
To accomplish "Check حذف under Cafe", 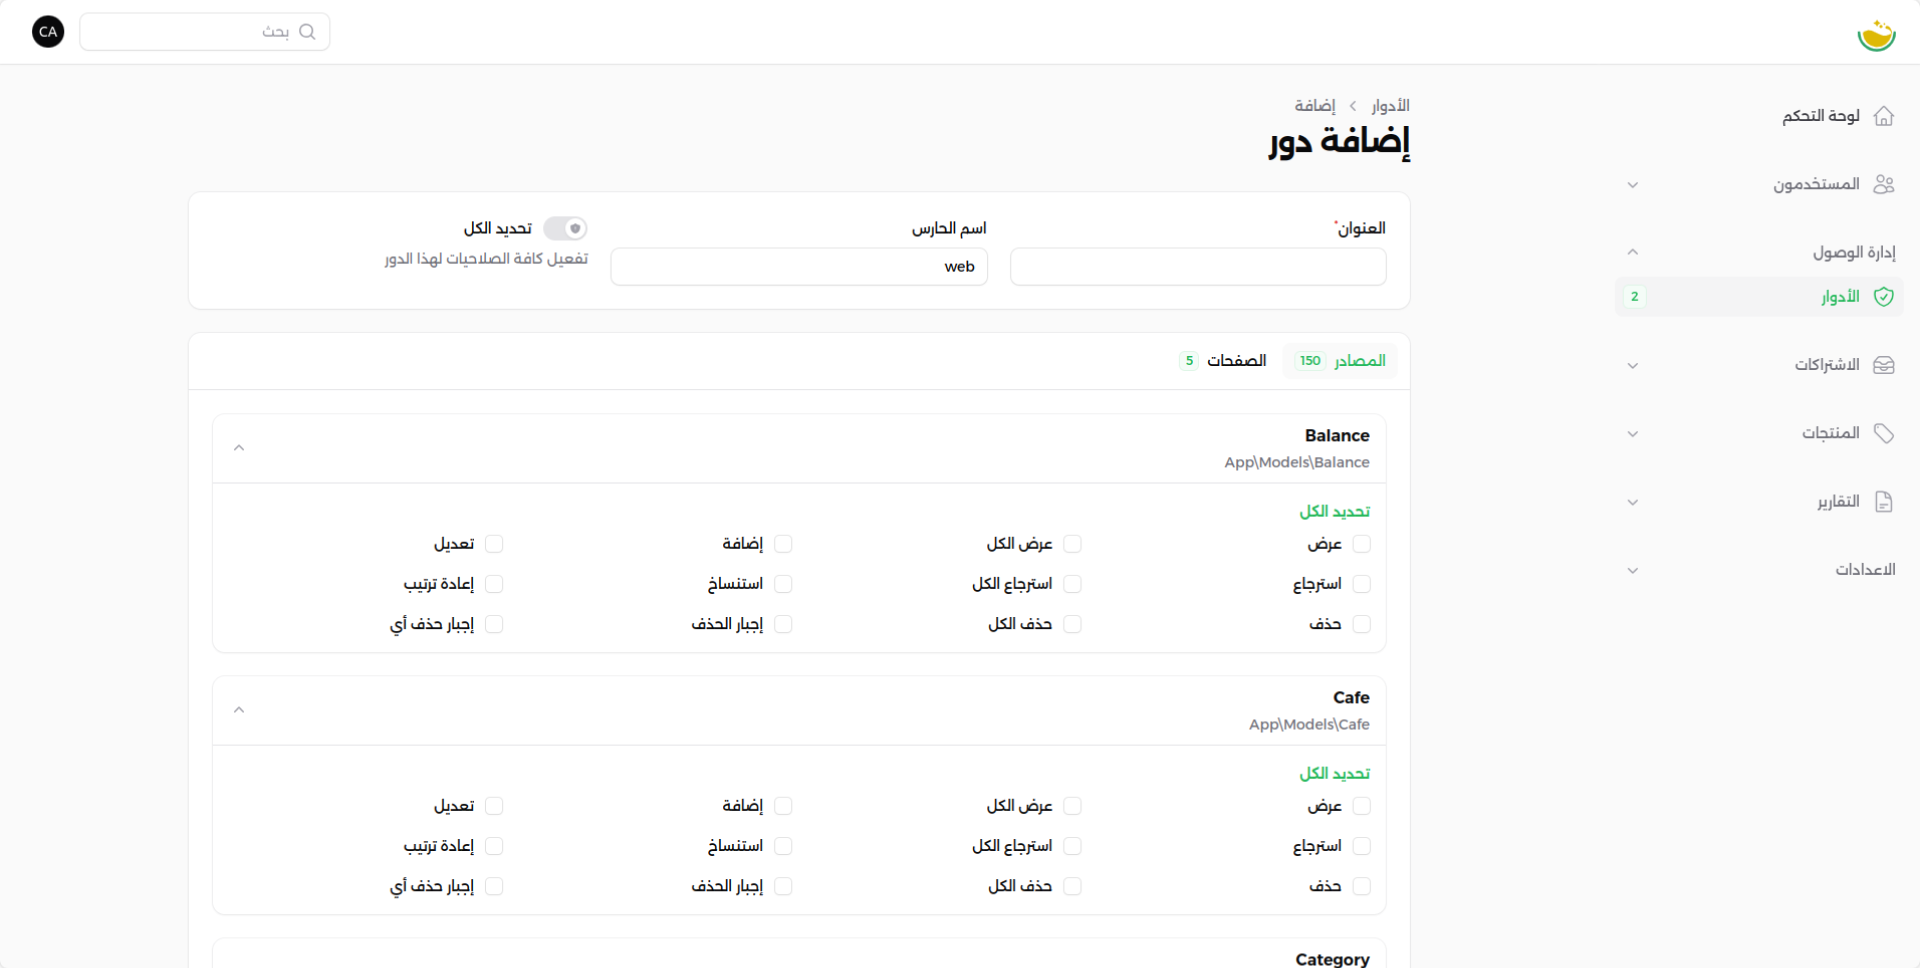I will 1361,886.
